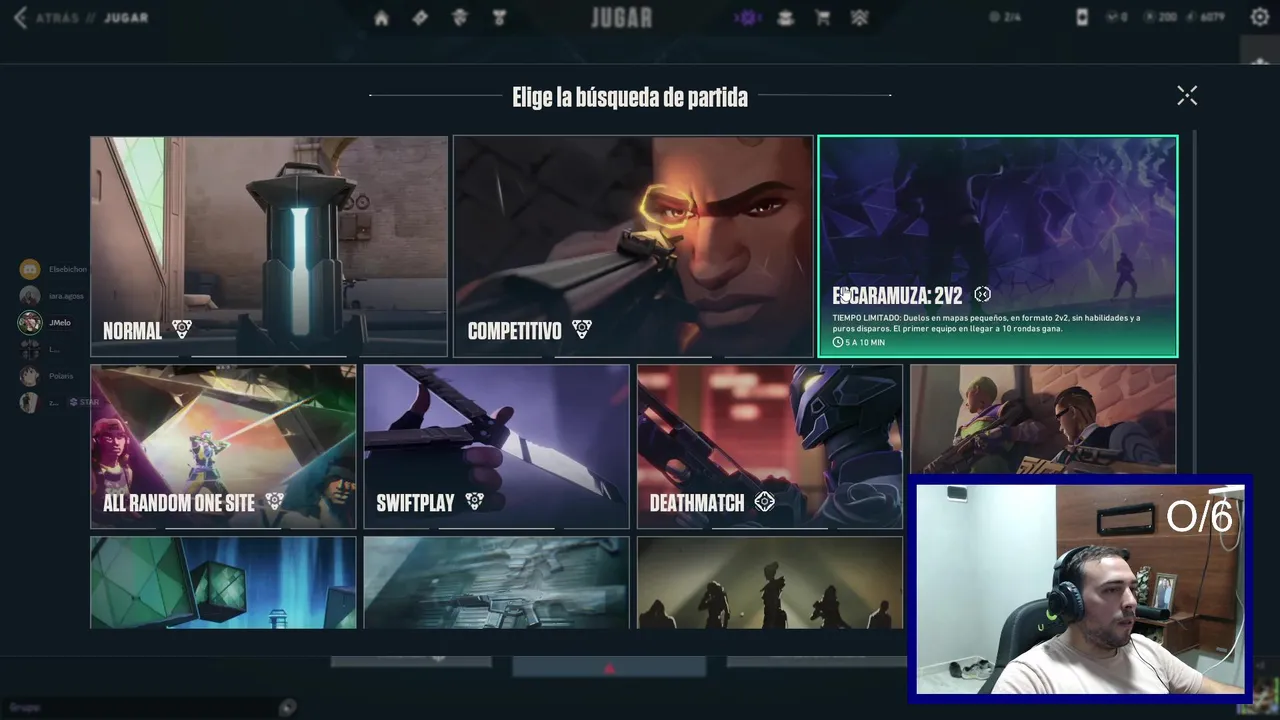Select the grey middle mode card in bottom row
1280x720 pixels.
tap(496, 583)
